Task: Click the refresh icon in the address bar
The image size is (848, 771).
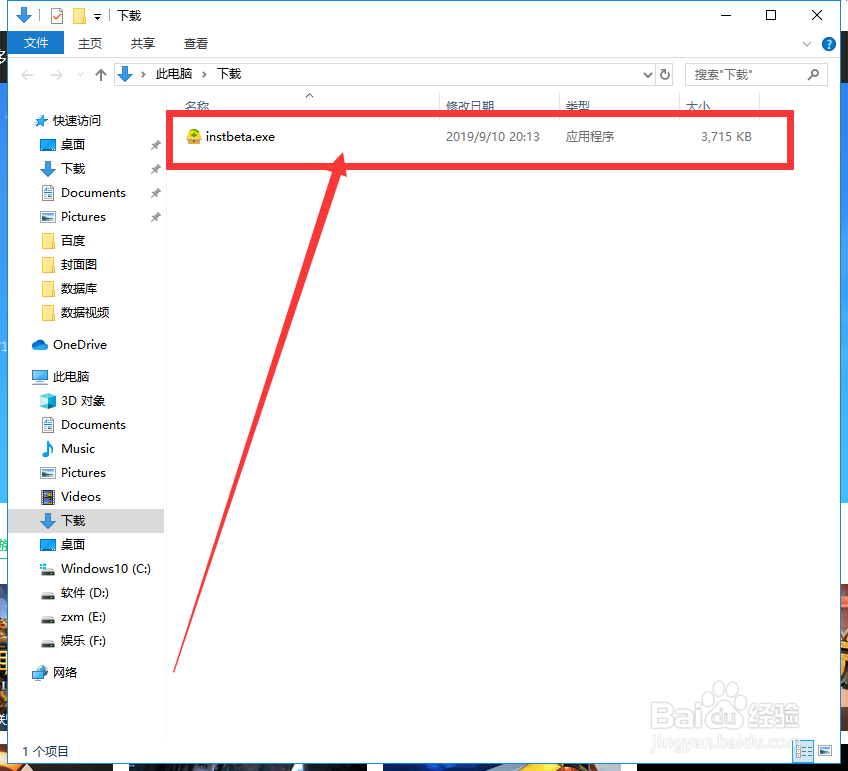Action: [664, 74]
